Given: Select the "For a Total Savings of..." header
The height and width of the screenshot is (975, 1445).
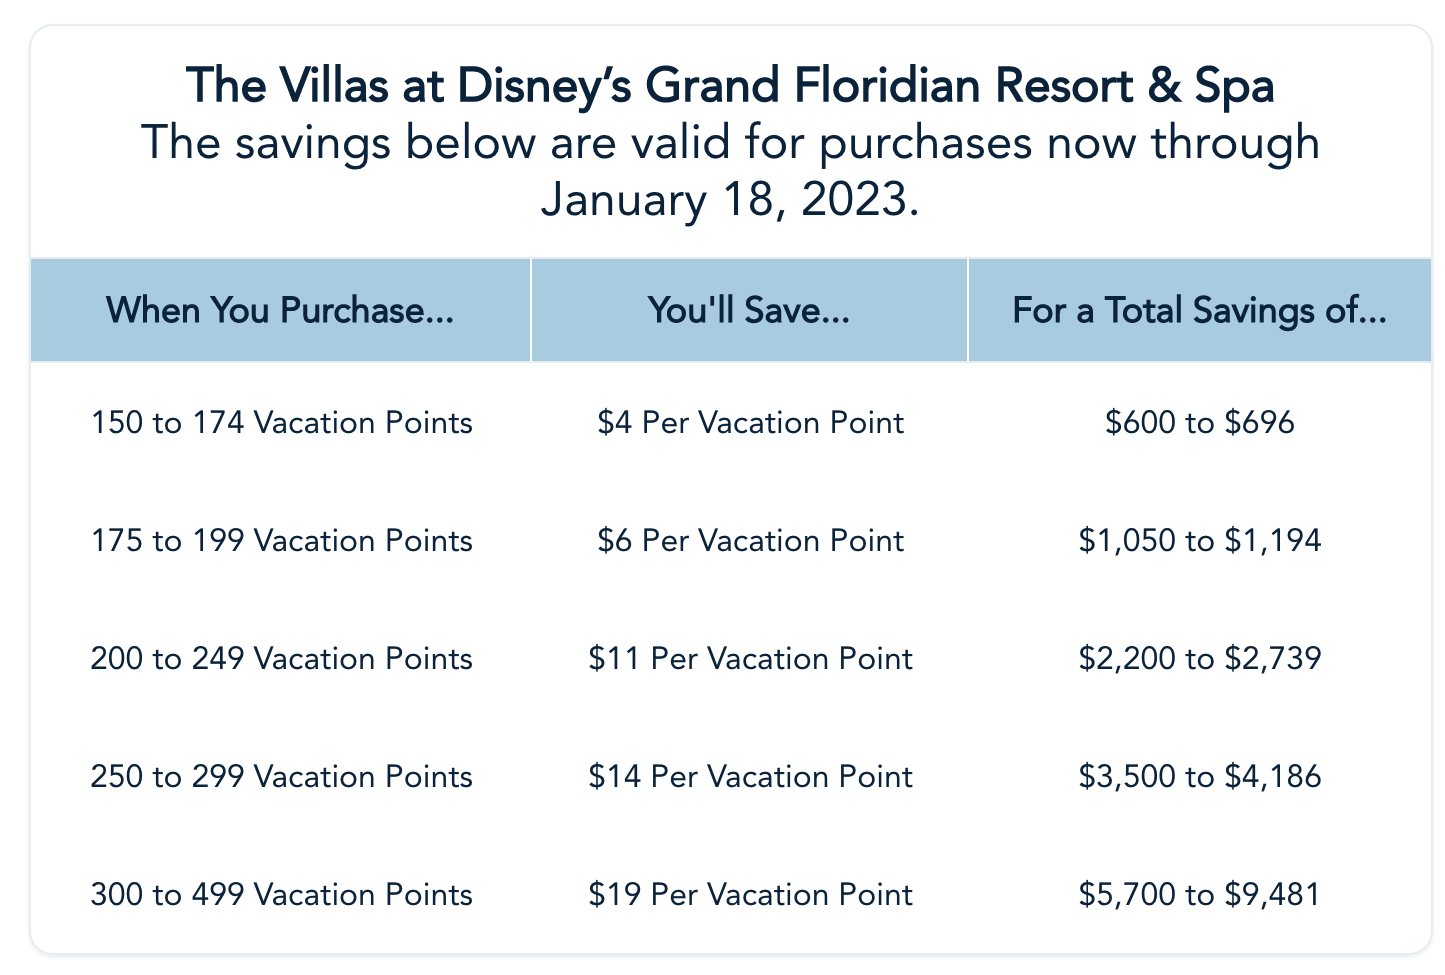Looking at the screenshot, I should point(1199,310).
